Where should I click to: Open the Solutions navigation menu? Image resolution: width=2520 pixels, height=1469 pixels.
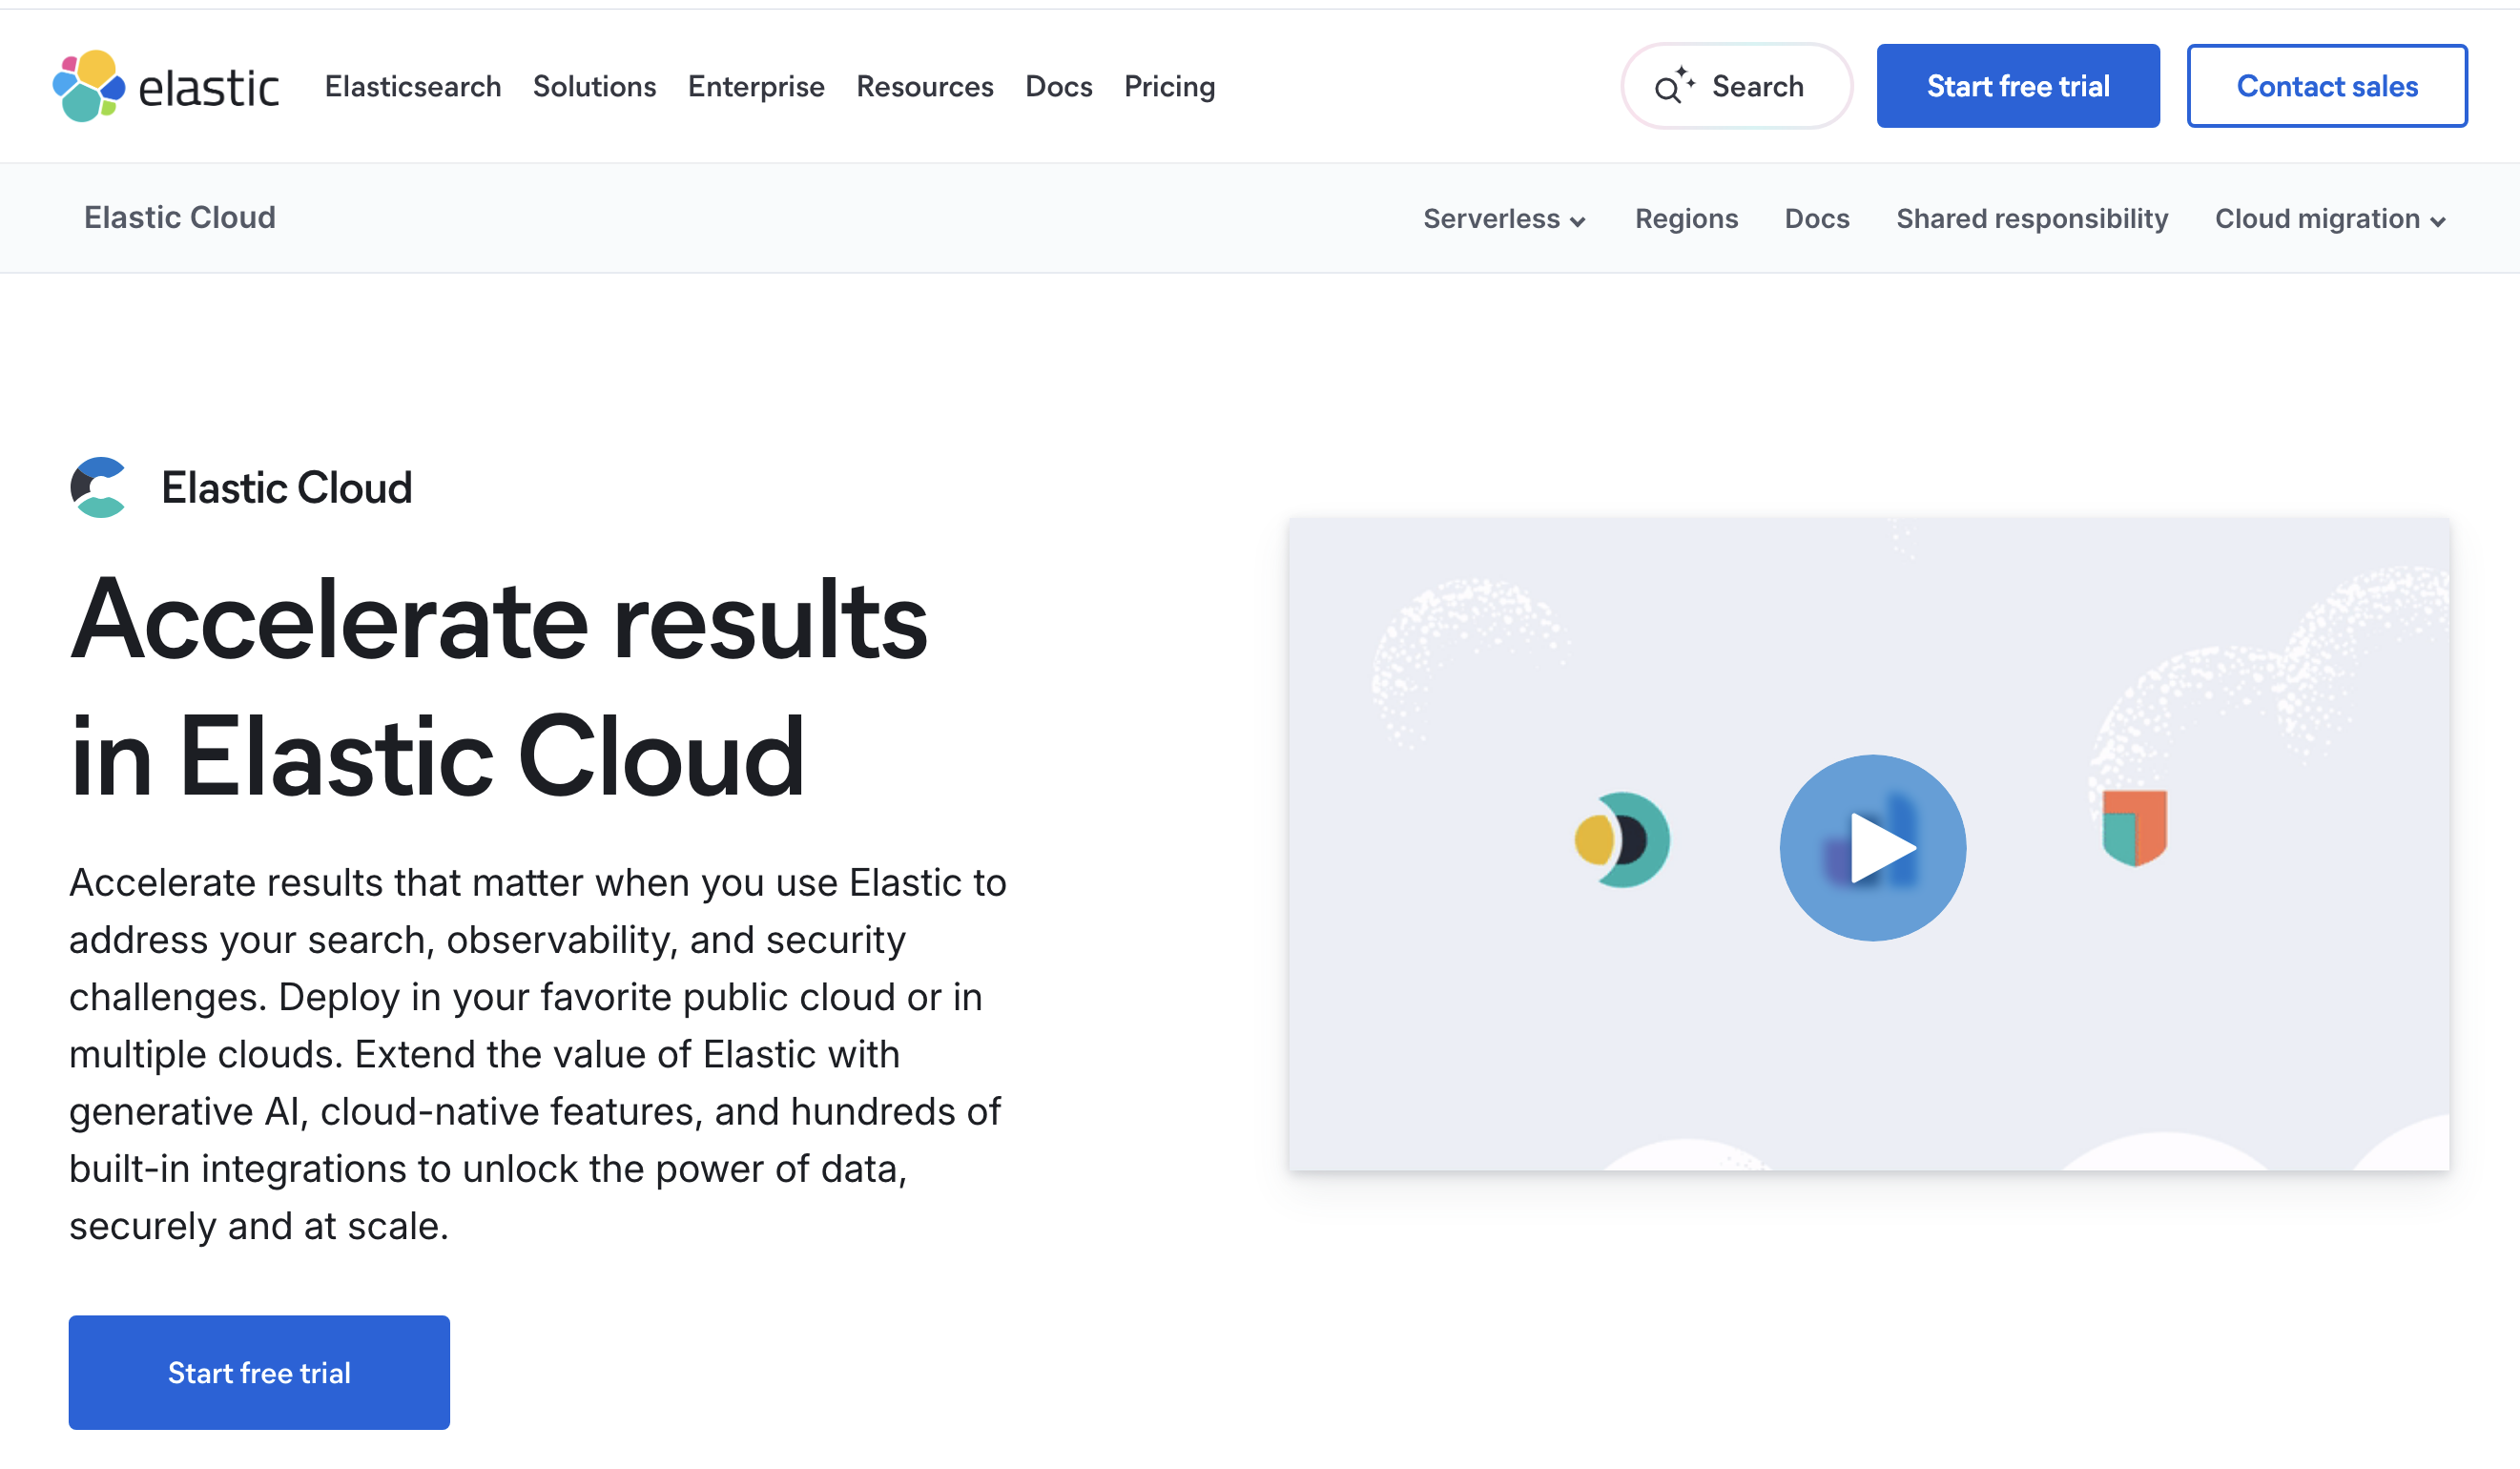(594, 86)
